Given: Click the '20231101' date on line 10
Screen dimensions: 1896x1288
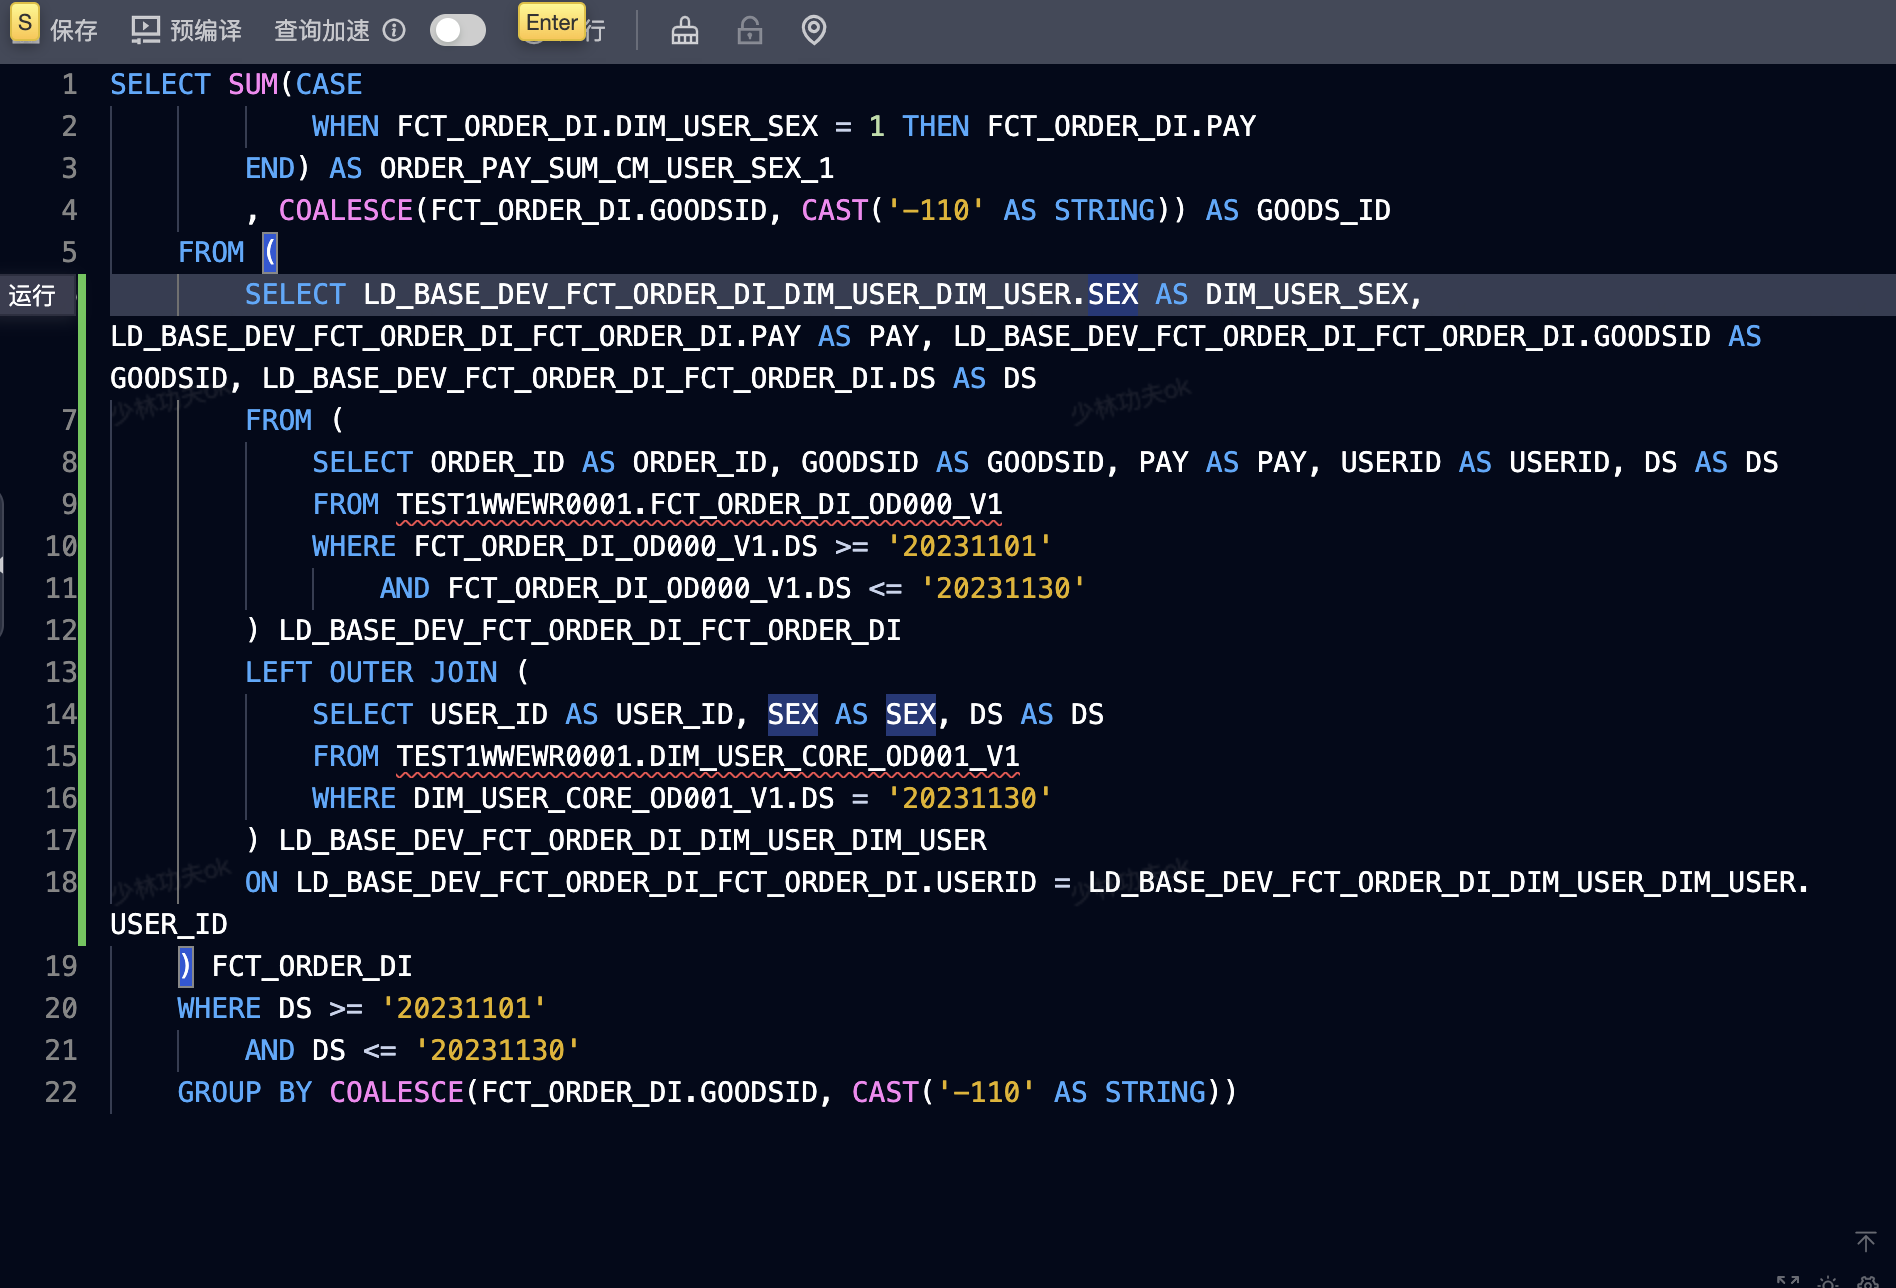Looking at the screenshot, I should (969, 546).
